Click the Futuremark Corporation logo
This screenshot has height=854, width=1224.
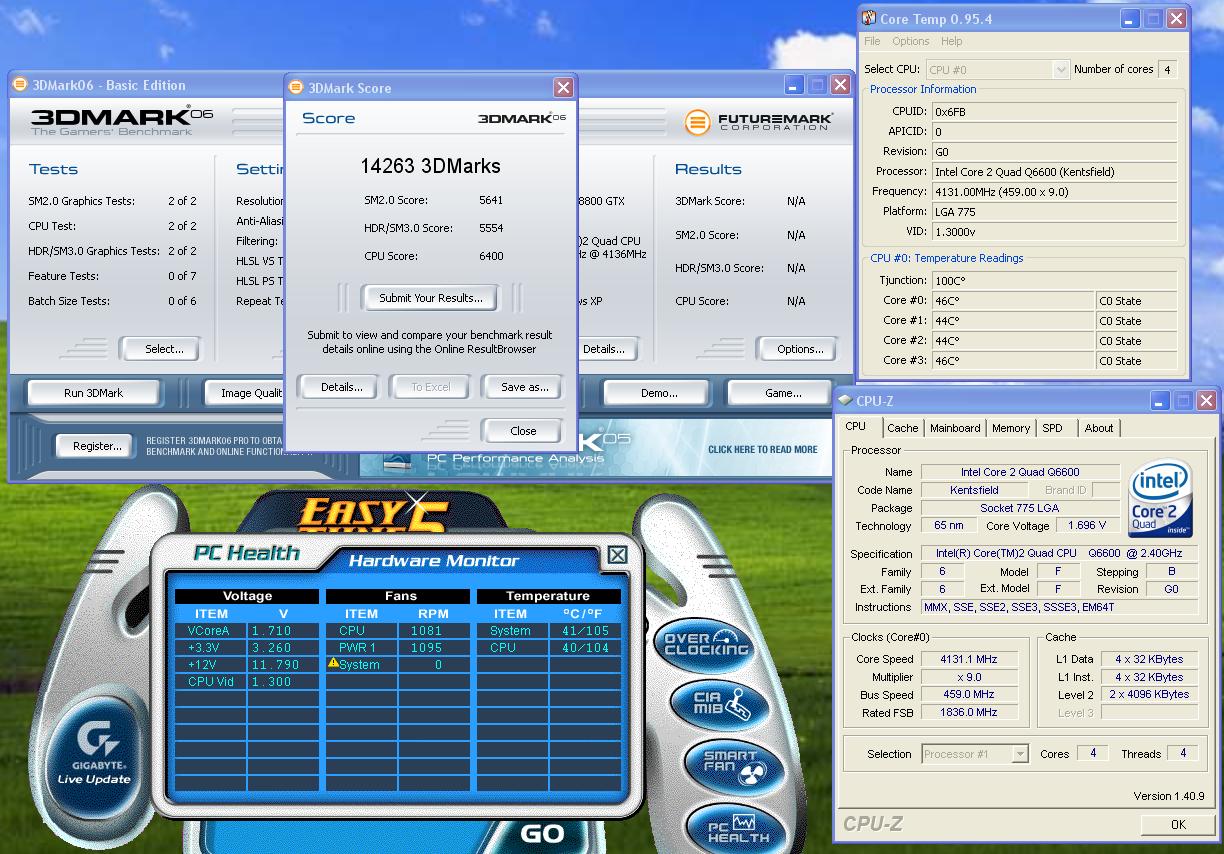click(758, 123)
